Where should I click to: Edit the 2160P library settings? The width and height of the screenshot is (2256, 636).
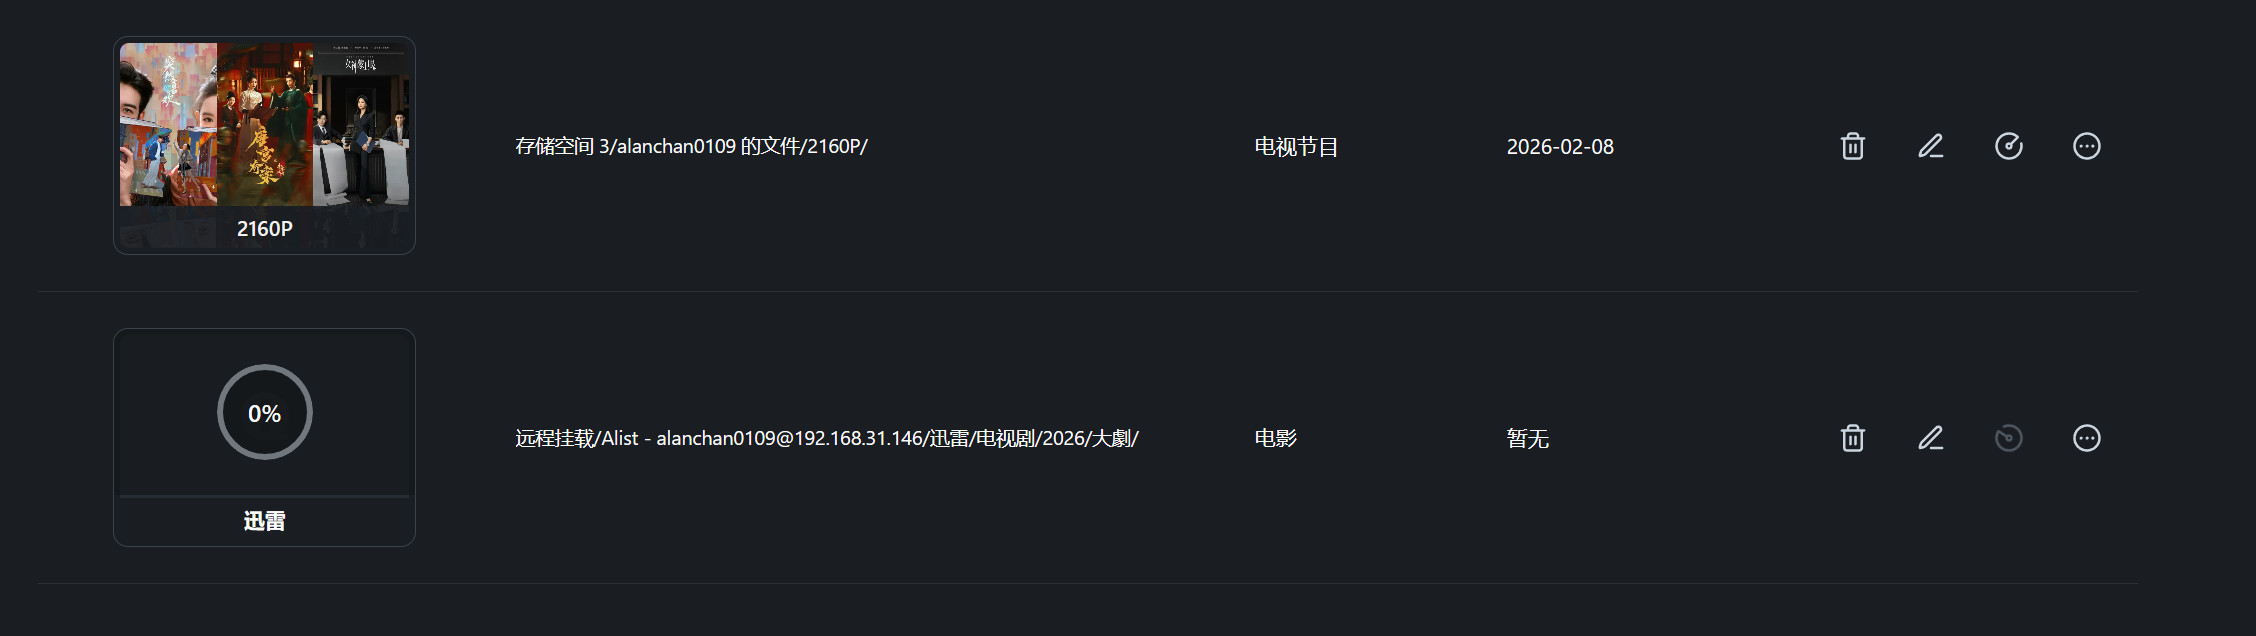point(1930,146)
